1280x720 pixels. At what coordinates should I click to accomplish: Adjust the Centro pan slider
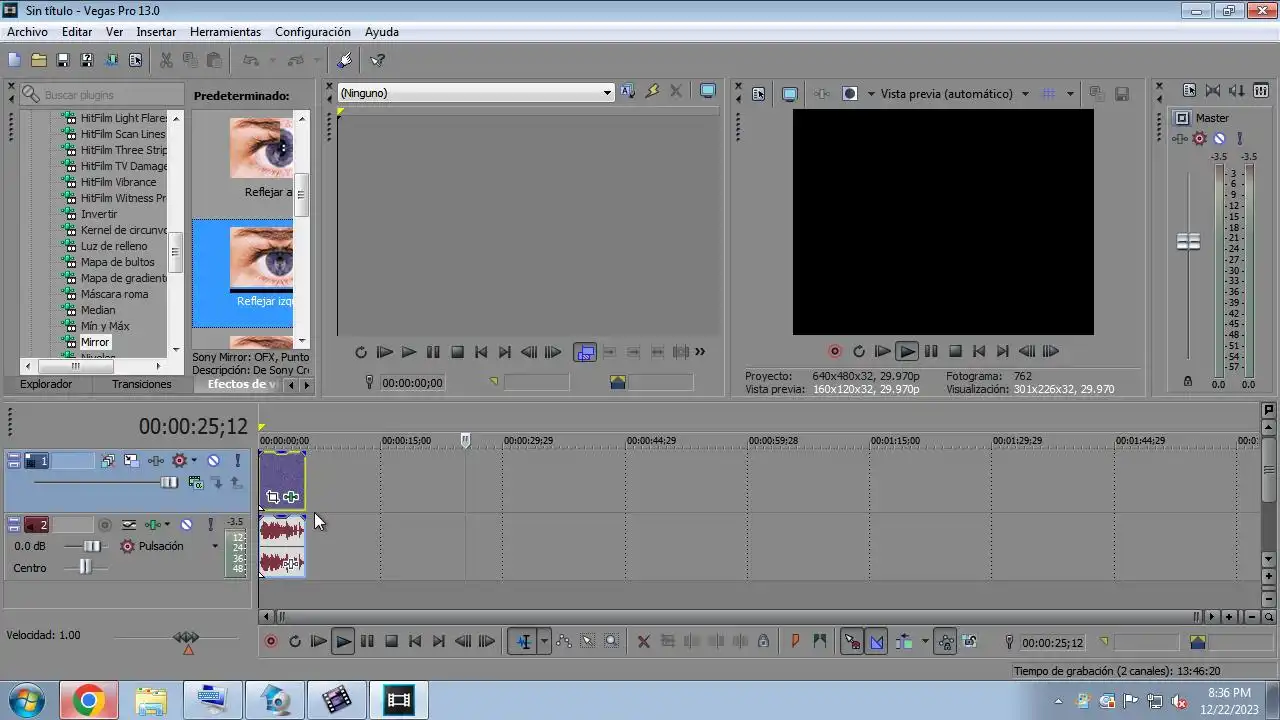(85, 567)
